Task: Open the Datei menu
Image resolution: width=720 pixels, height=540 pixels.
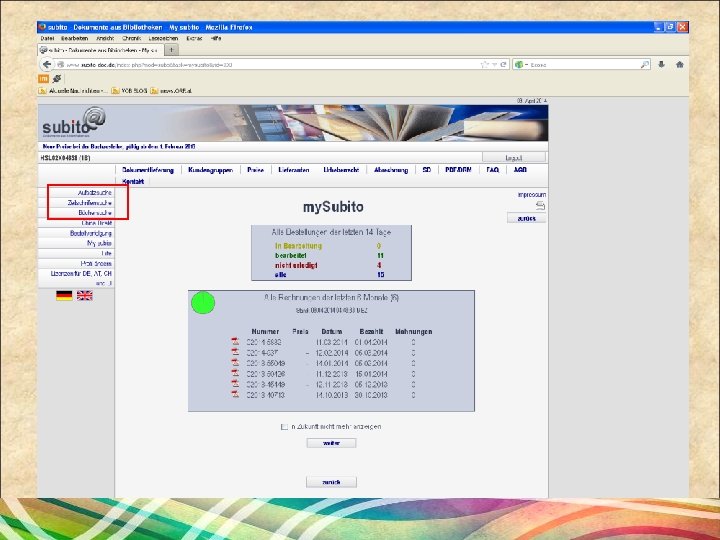Action: pyautogui.click(x=47, y=39)
